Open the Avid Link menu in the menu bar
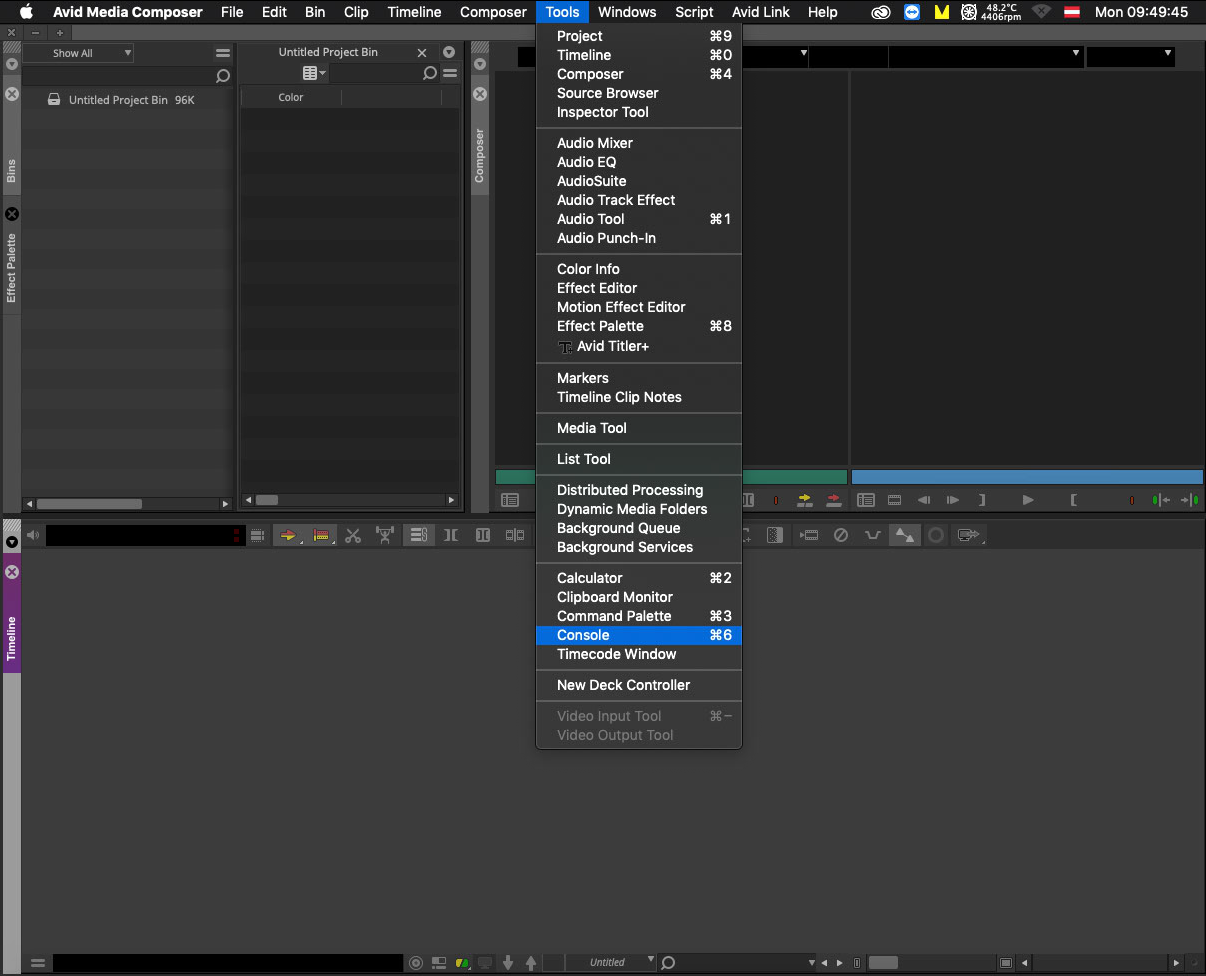Image resolution: width=1206 pixels, height=976 pixels. pos(760,12)
